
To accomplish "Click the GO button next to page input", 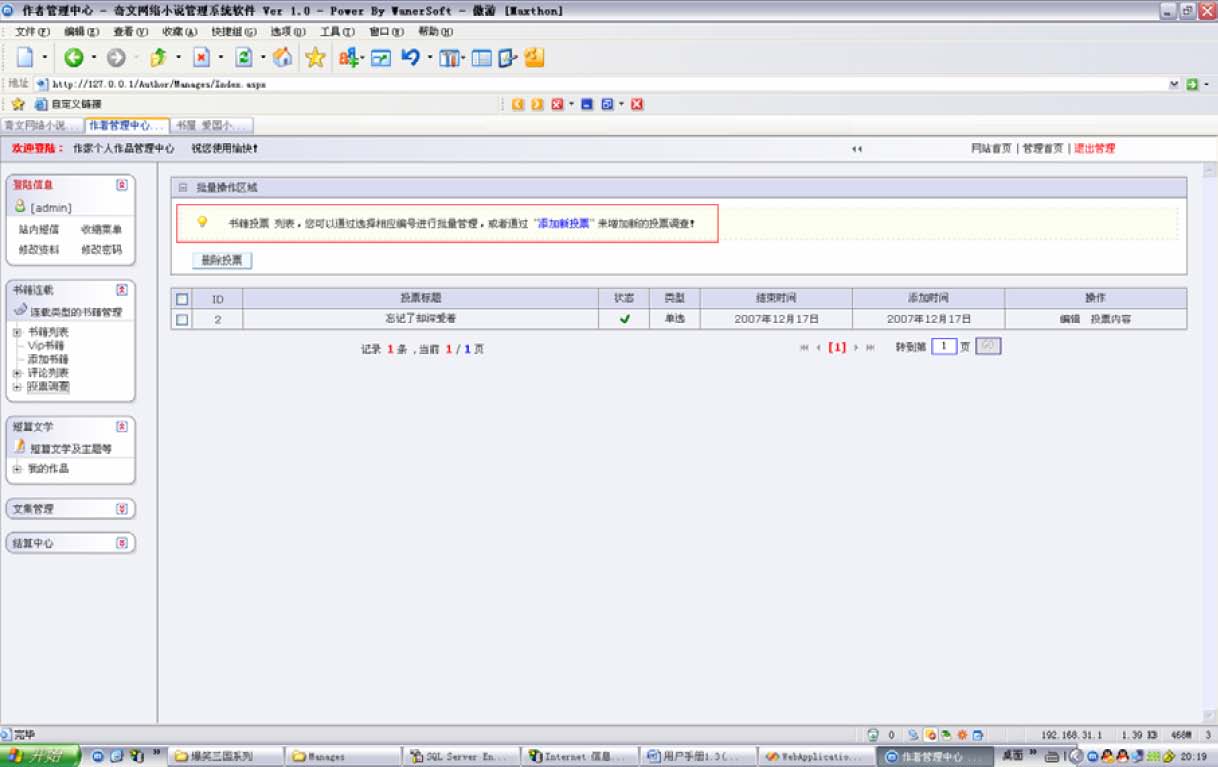I will [x=988, y=346].
